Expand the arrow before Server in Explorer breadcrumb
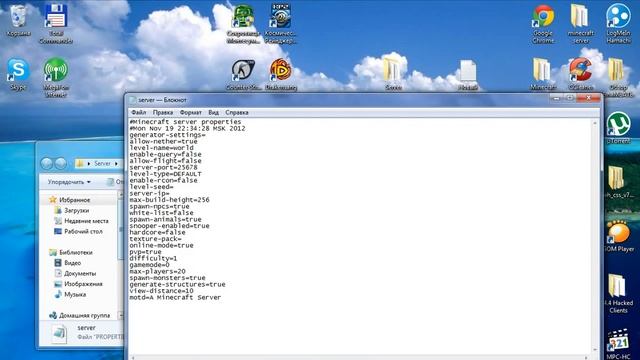The width and height of the screenshot is (640, 360). pos(89,164)
